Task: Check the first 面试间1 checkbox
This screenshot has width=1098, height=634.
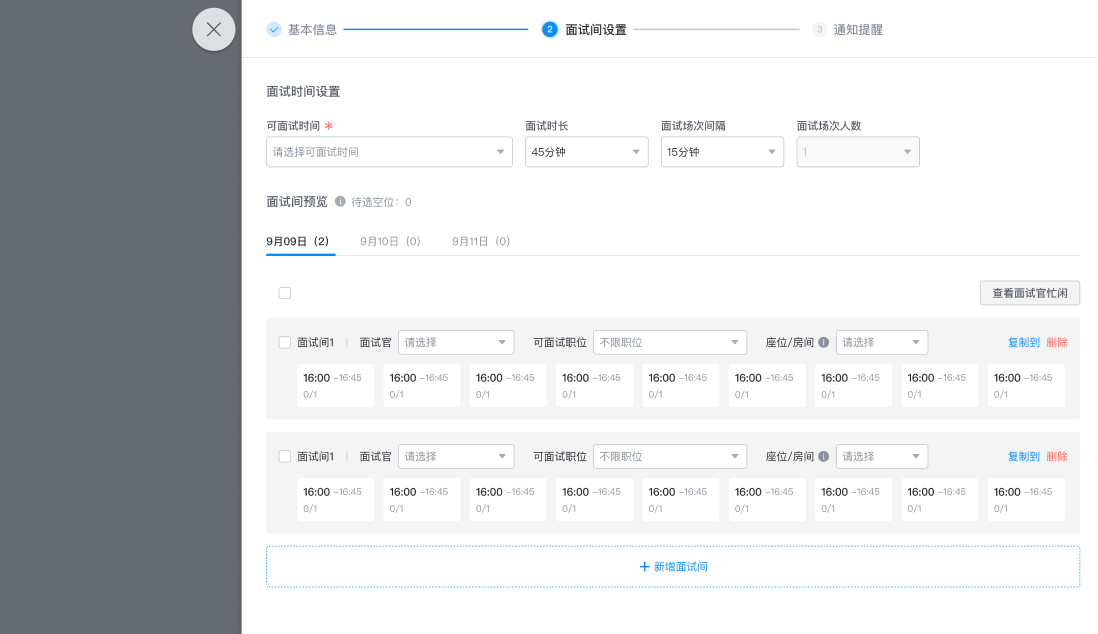Action: coord(285,342)
